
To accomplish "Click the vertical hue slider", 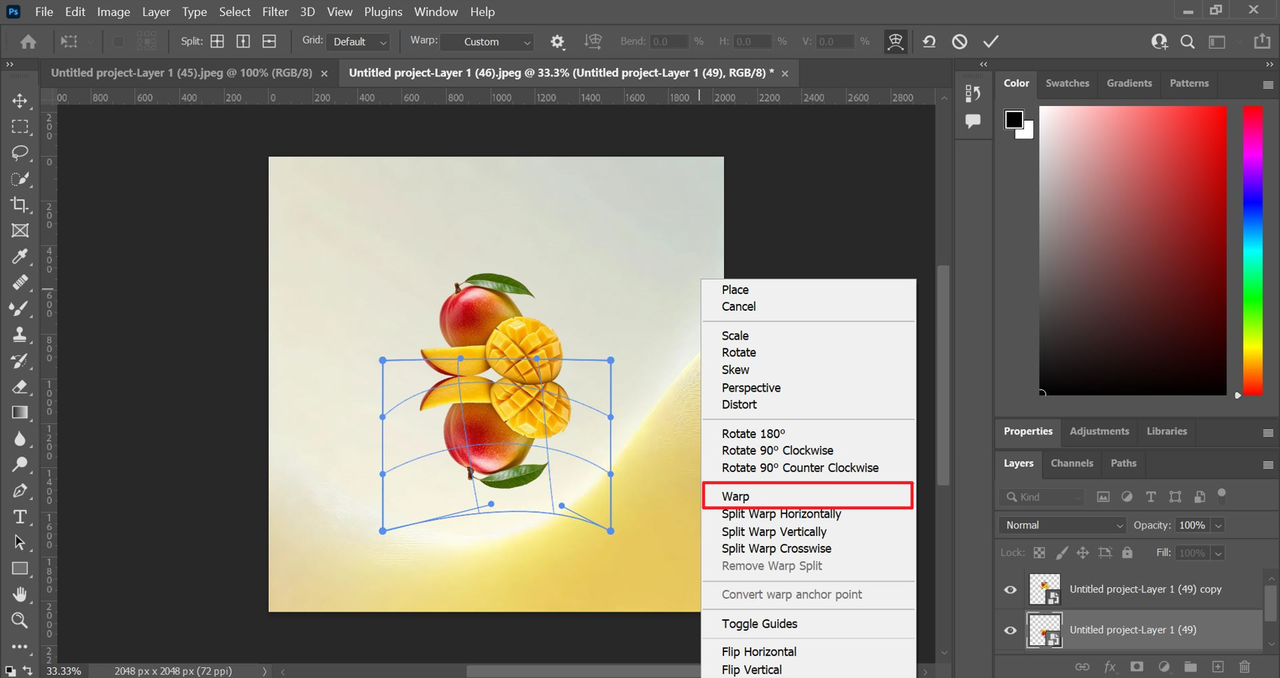I will [x=1253, y=250].
